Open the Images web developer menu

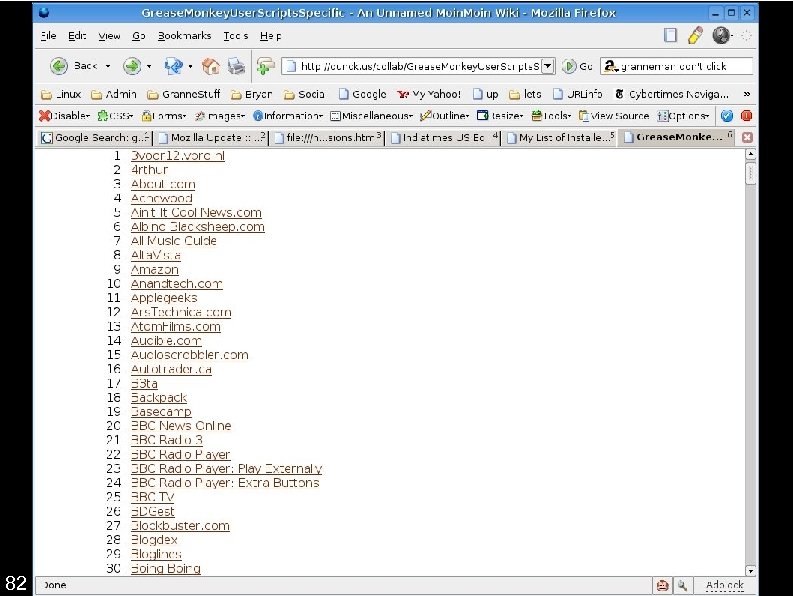[220, 116]
